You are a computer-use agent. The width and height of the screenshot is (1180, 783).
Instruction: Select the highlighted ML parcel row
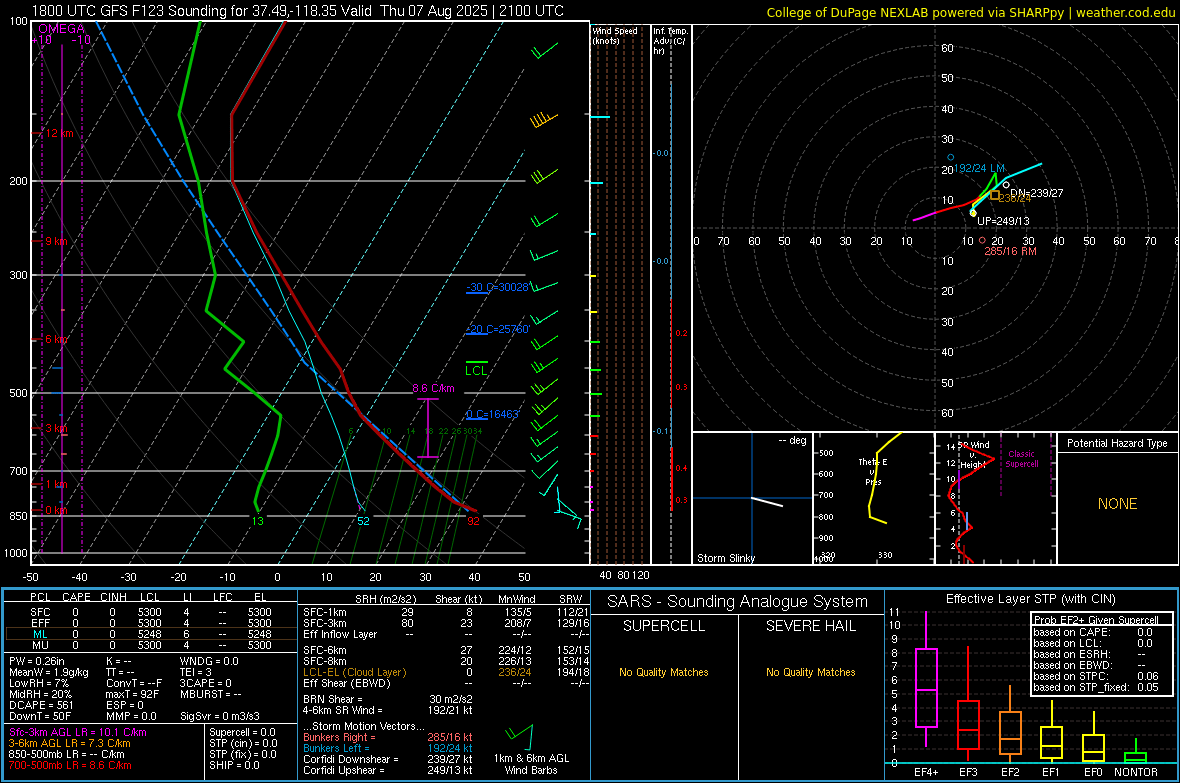pos(150,634)
